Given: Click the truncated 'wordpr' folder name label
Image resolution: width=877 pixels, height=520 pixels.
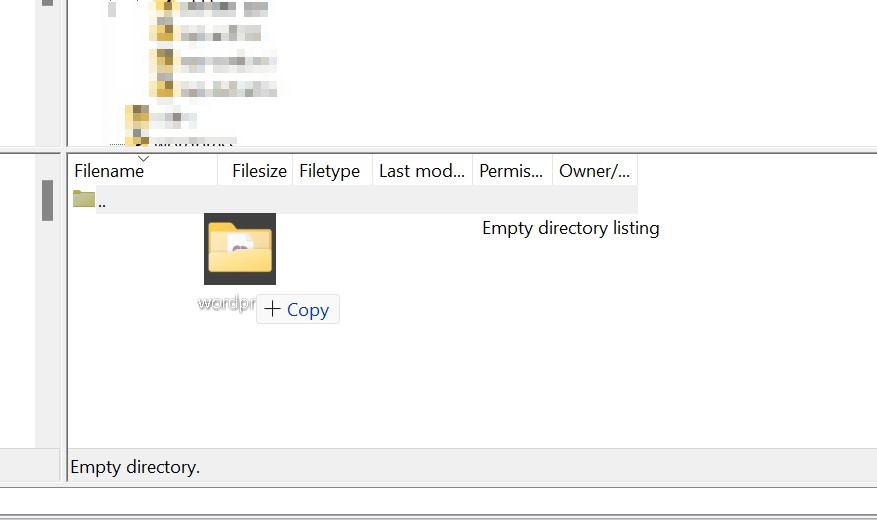Looking at the screenshot, I should (226, 302).
